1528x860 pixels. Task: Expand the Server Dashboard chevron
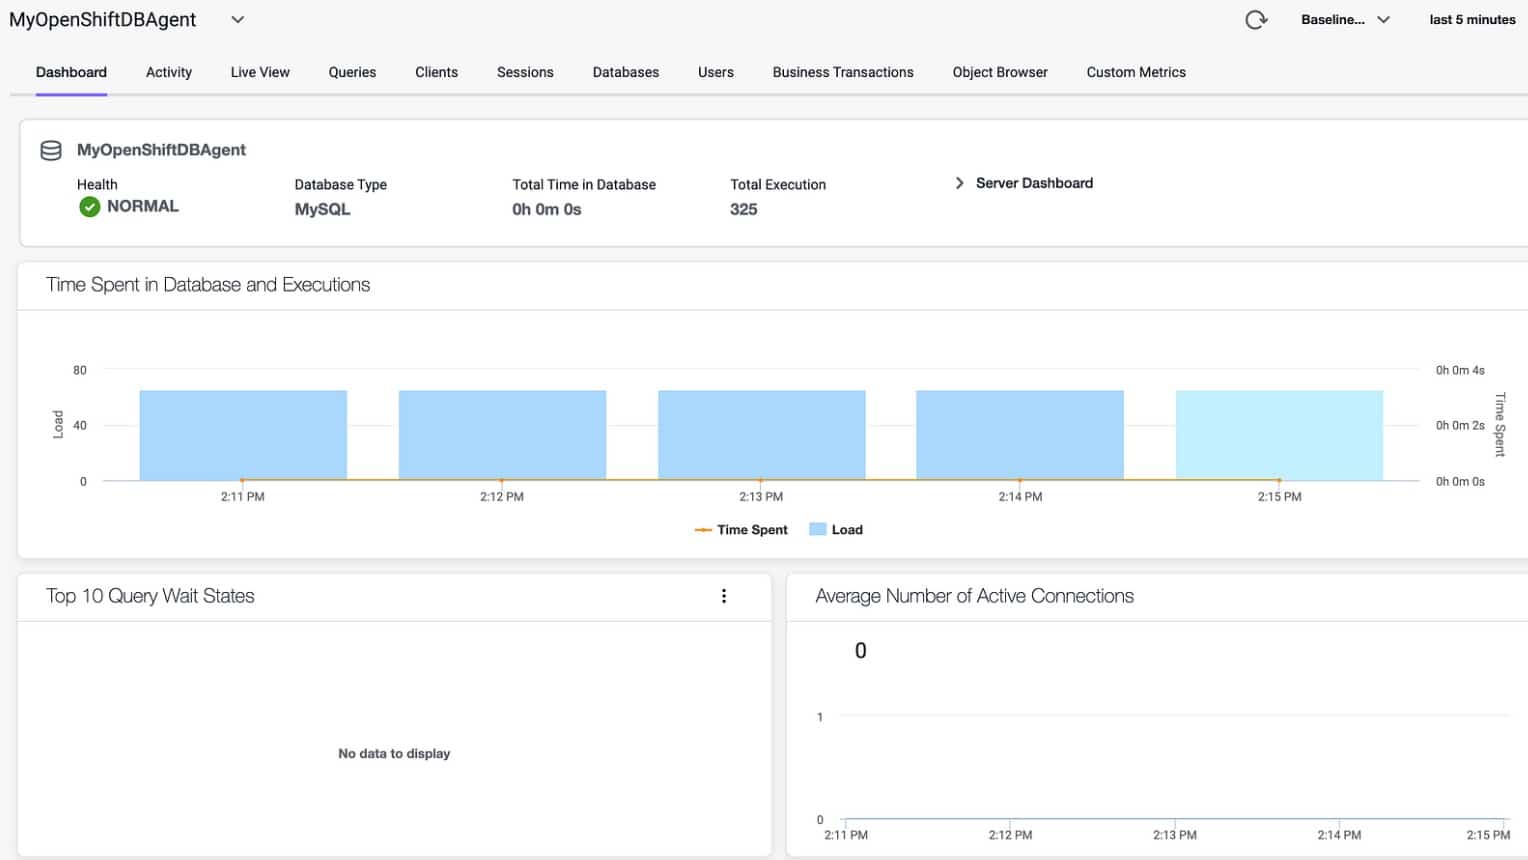pyautogui.click(x=959, y=183)
